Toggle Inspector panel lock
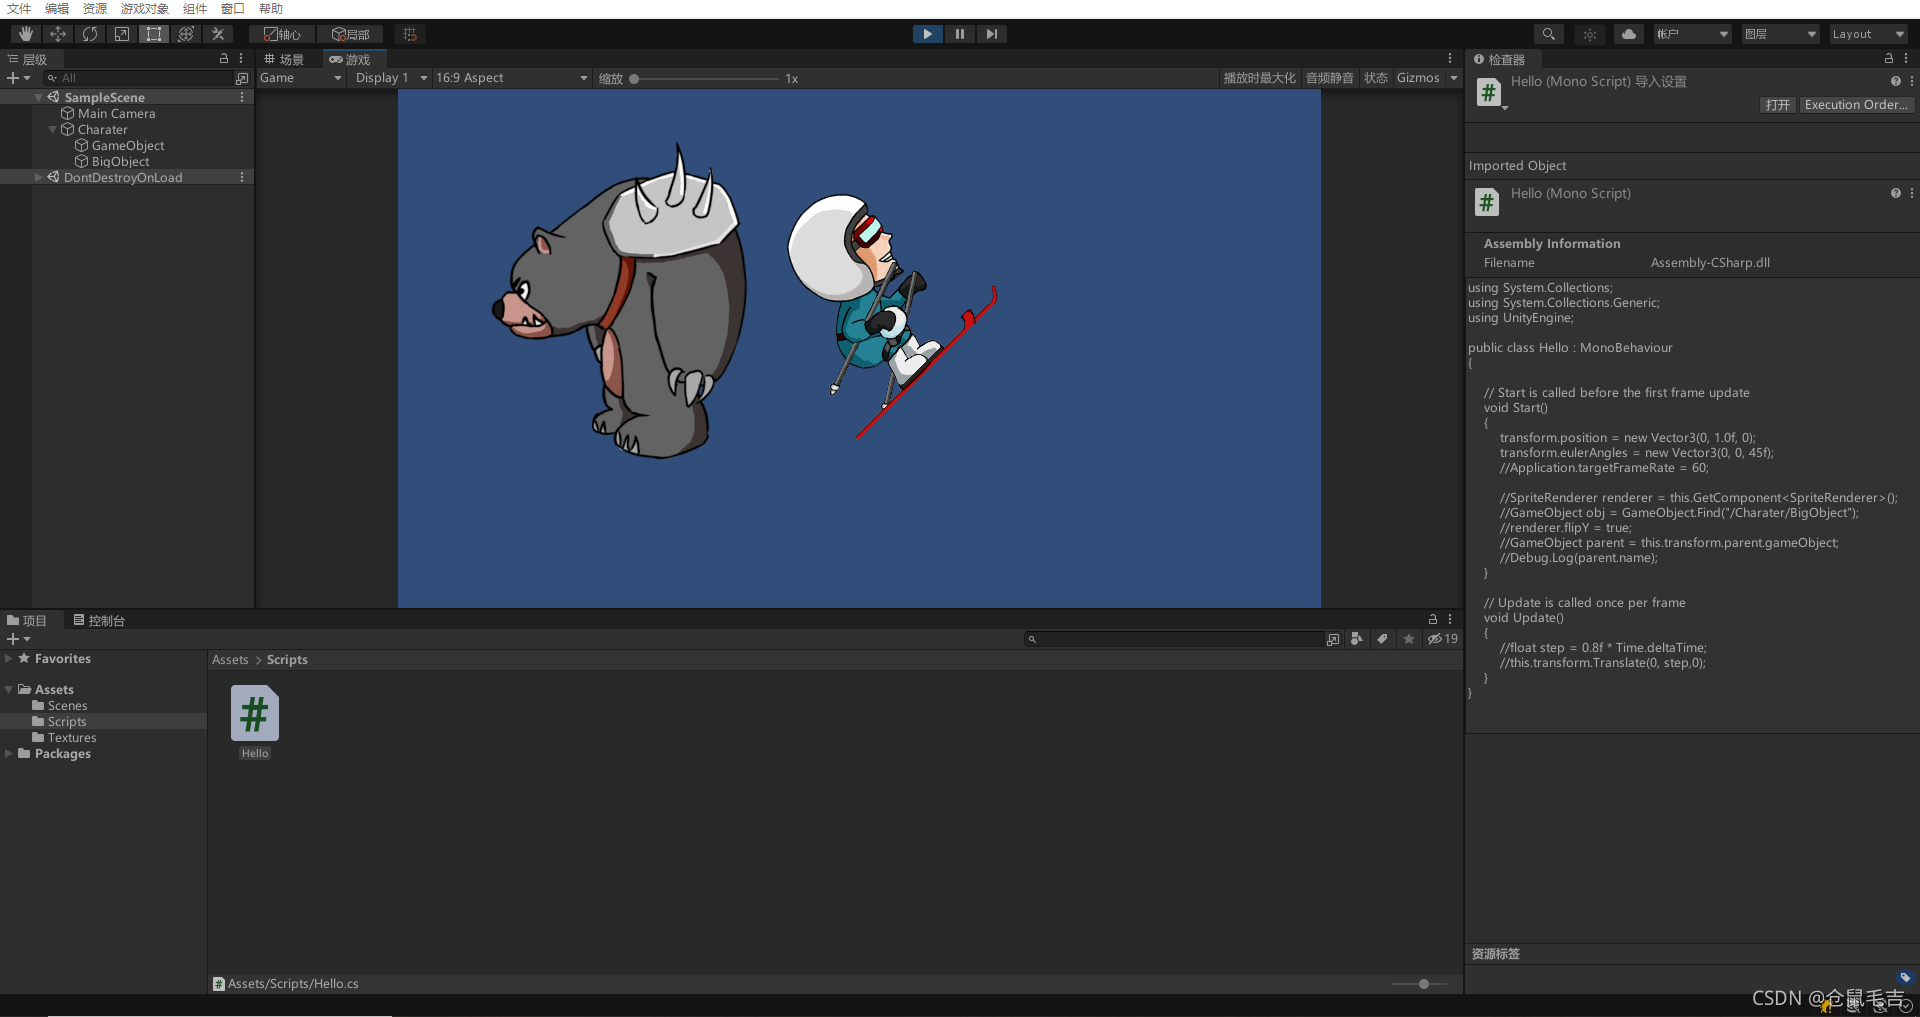 pos(1889,59)
